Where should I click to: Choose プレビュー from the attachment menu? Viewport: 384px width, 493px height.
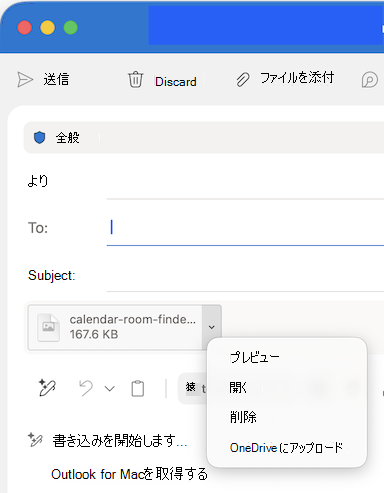pyautogui.click(x=255, y=357)
